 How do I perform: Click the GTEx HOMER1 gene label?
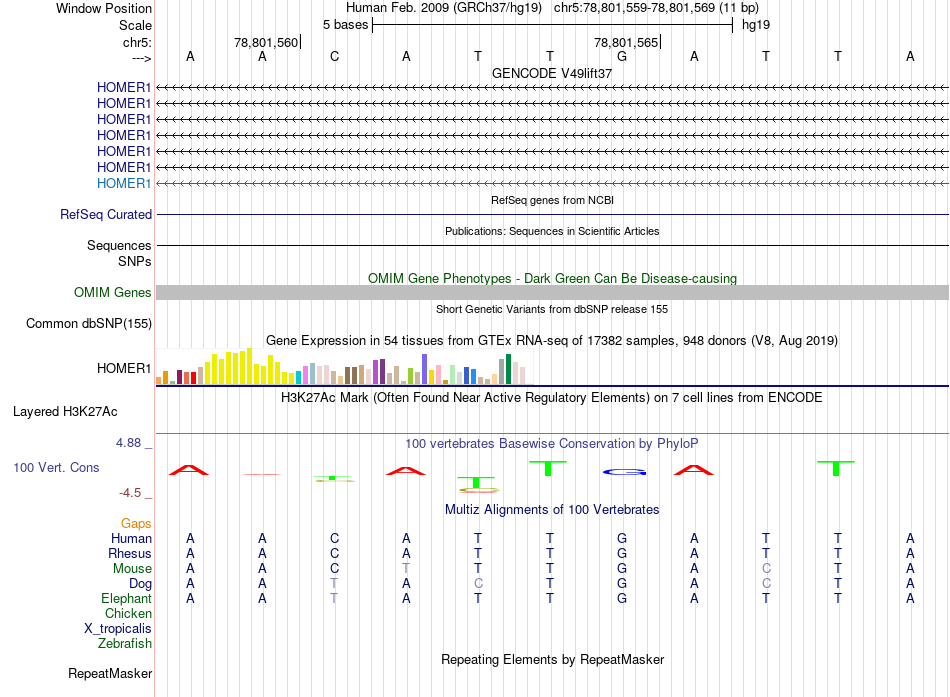(x=124, y=369)
